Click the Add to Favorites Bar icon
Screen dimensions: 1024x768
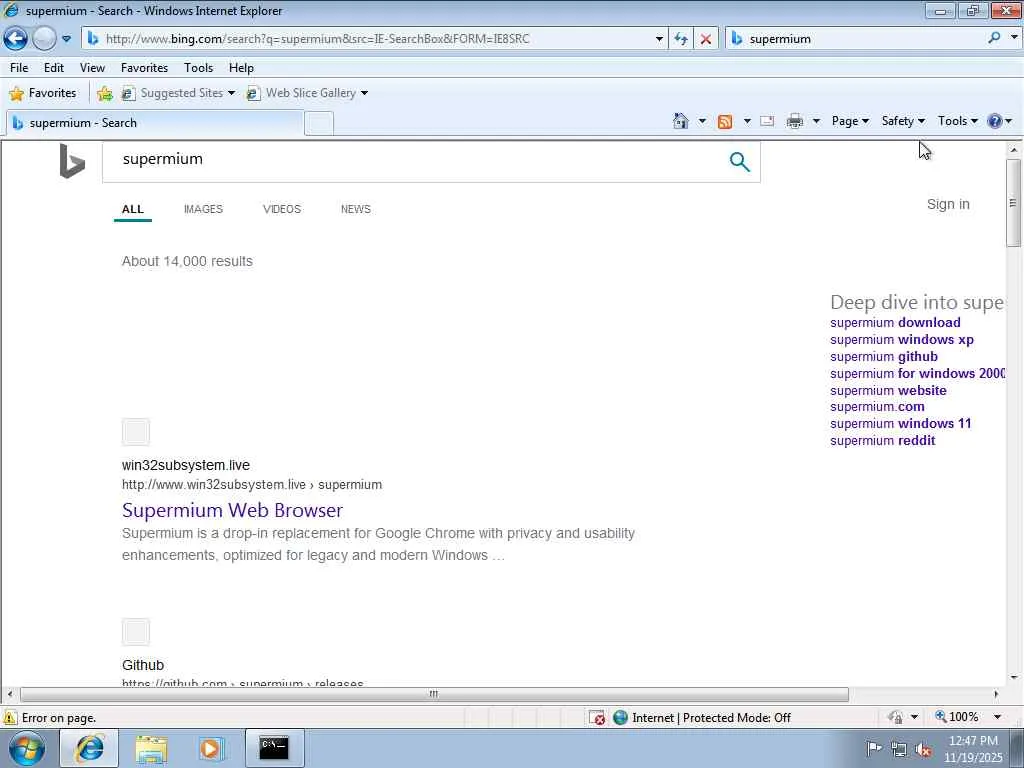point(104,93)
